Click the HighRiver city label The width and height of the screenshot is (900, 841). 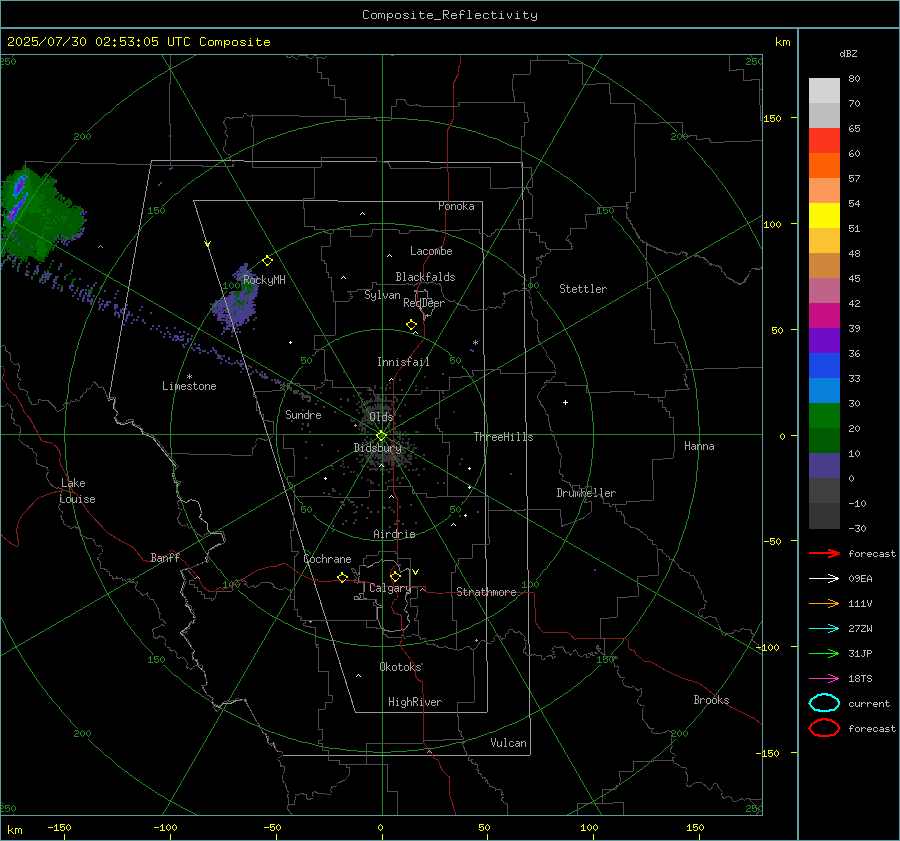415,702
